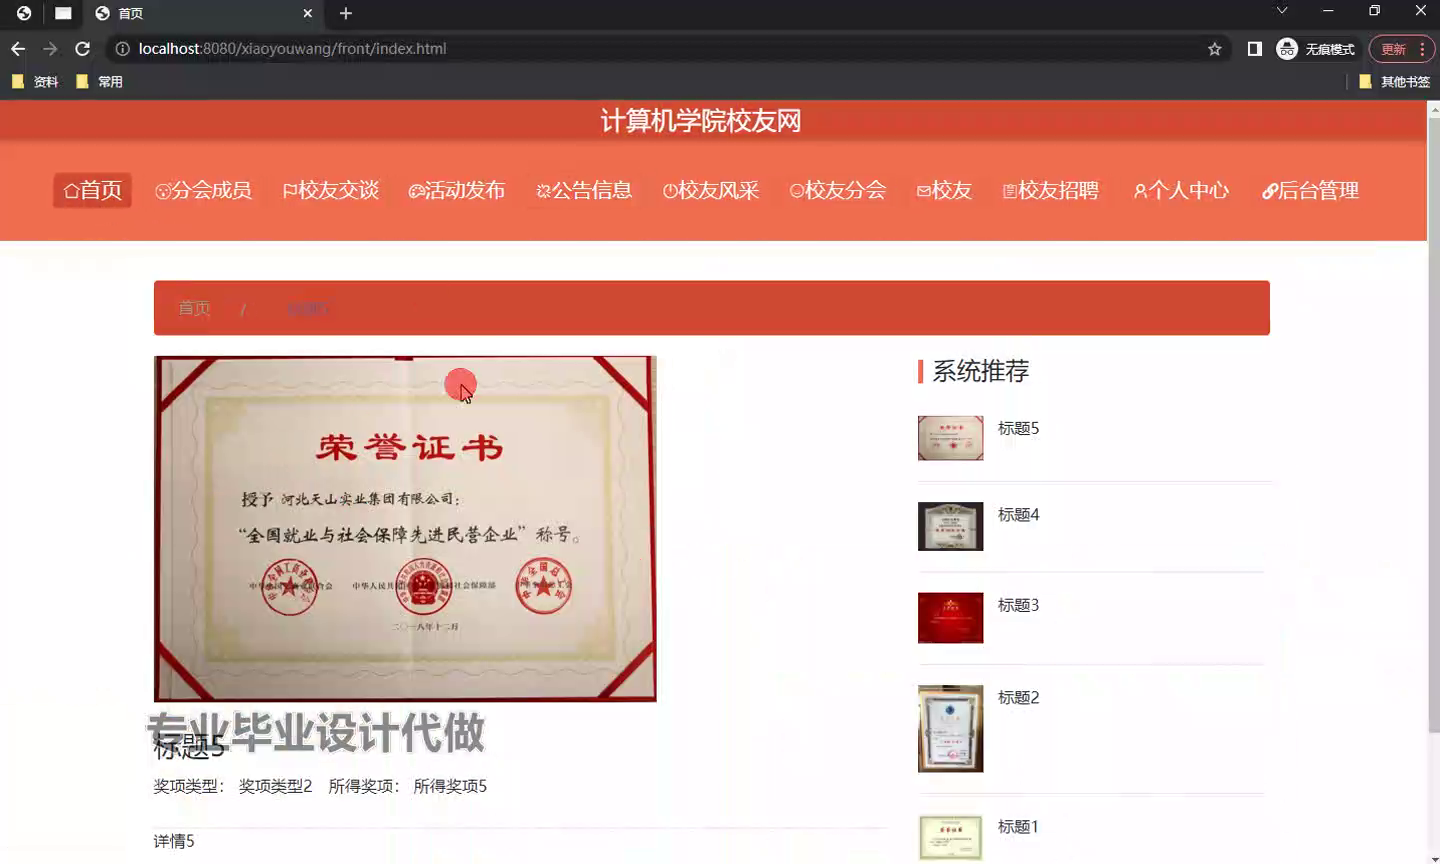
Task: Click the 更新 browser update button
Action: click(1392, 49)
